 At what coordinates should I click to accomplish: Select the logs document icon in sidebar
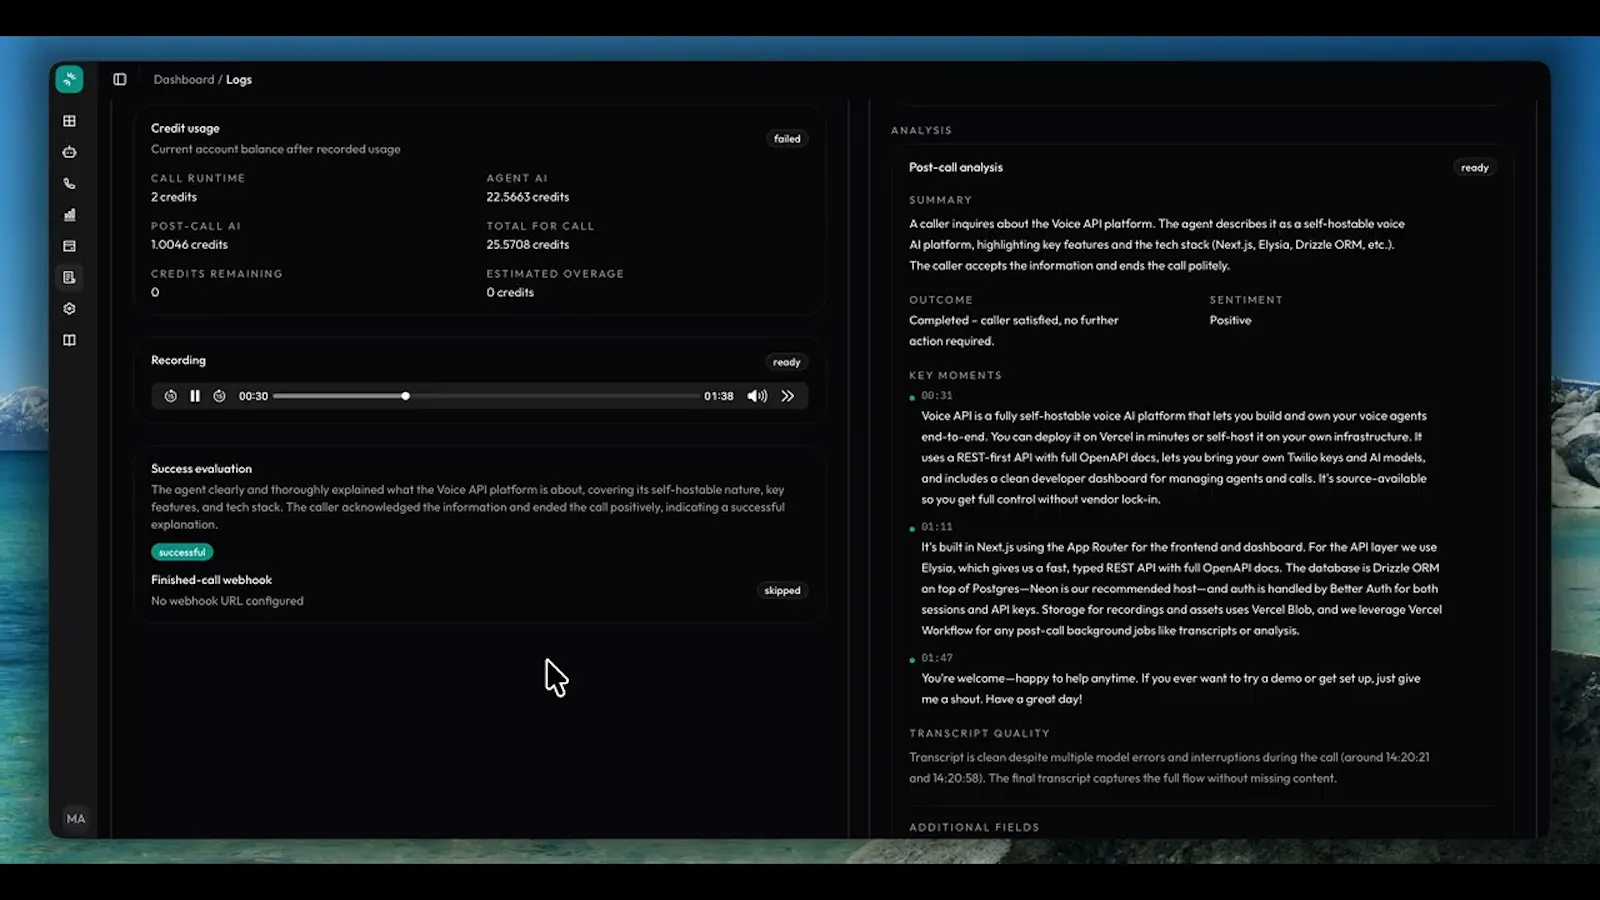click(69, 277)
